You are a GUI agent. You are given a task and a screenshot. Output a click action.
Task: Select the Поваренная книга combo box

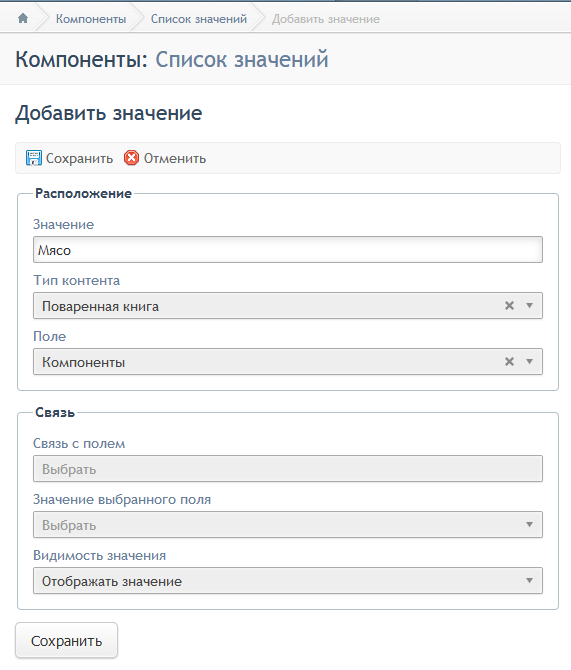pyautogui.click(x=288, y=306)
